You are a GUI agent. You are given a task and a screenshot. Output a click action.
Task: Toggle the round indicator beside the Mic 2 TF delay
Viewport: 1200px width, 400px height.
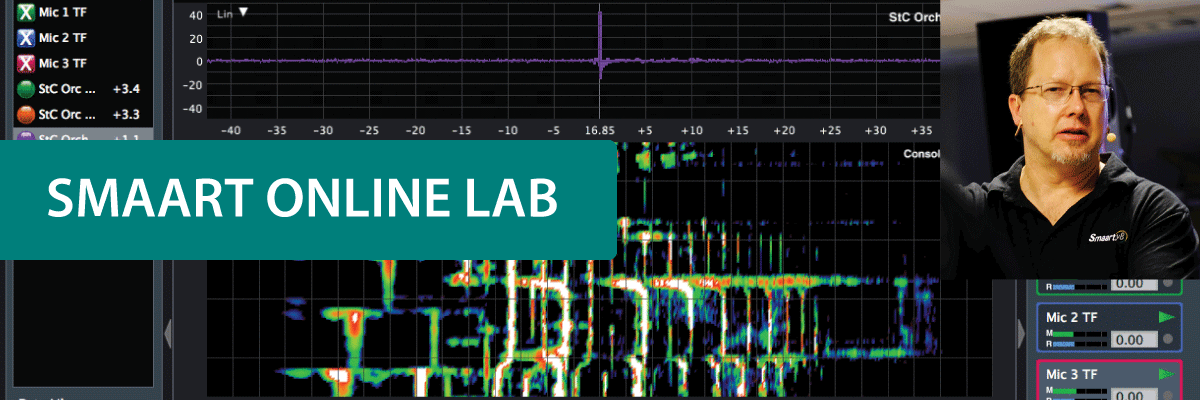[1169, 340]
